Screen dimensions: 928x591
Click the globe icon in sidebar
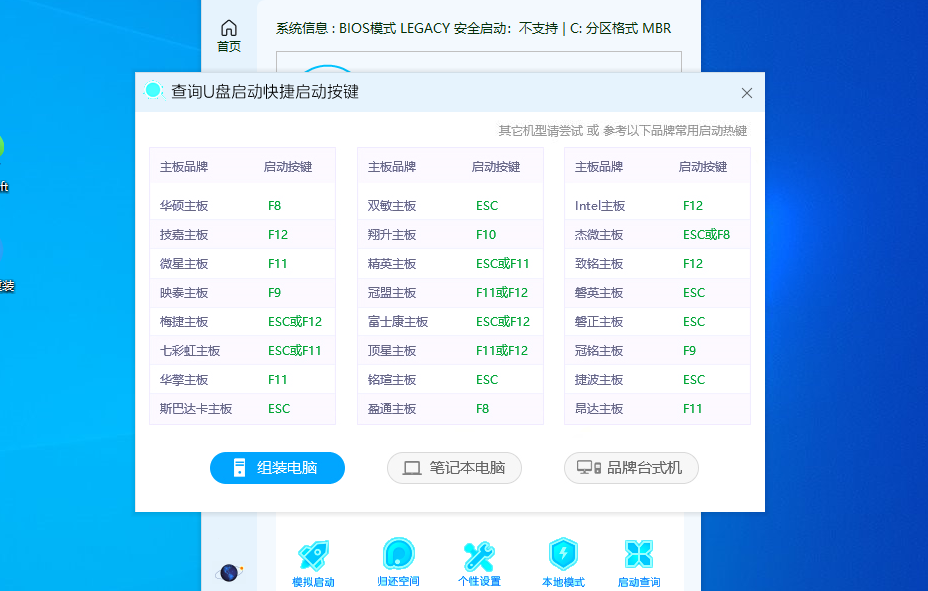pos(229,573)
